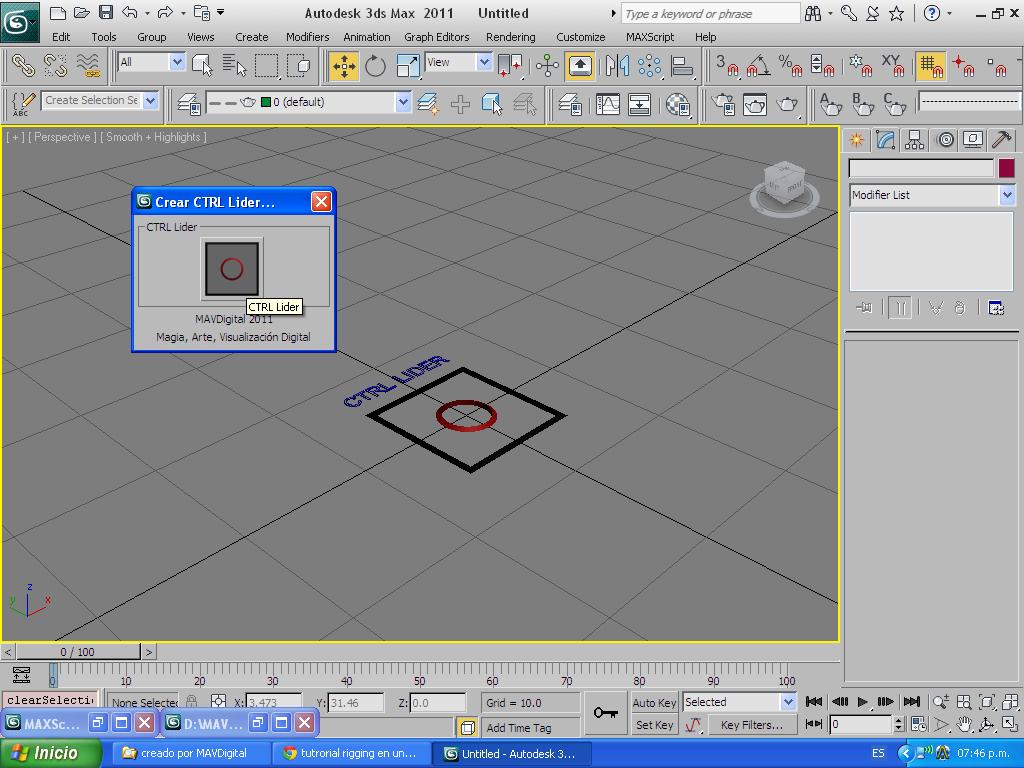The image size is (1024, 768).
Task: Toggle Key Mode next to frame field
Action: pos(814,724)
